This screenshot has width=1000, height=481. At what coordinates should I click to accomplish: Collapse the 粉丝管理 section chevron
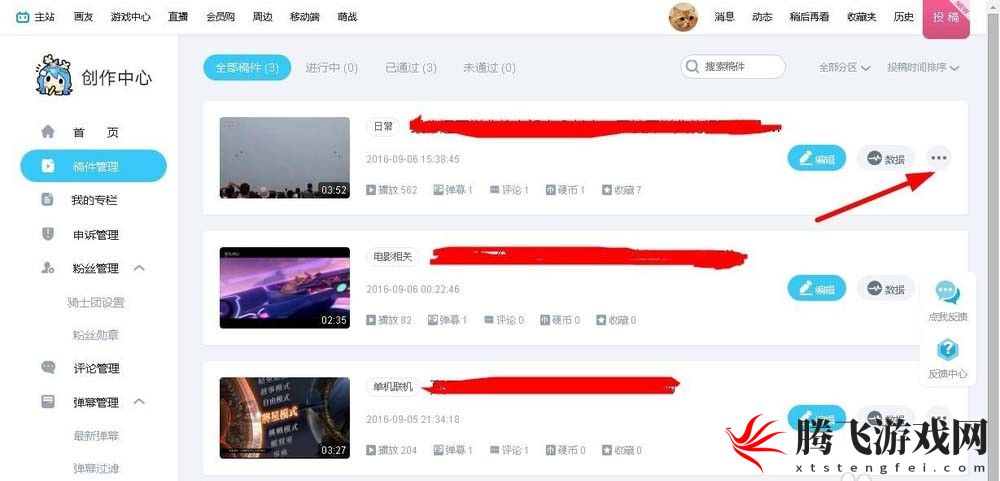[x=140, y=268]
